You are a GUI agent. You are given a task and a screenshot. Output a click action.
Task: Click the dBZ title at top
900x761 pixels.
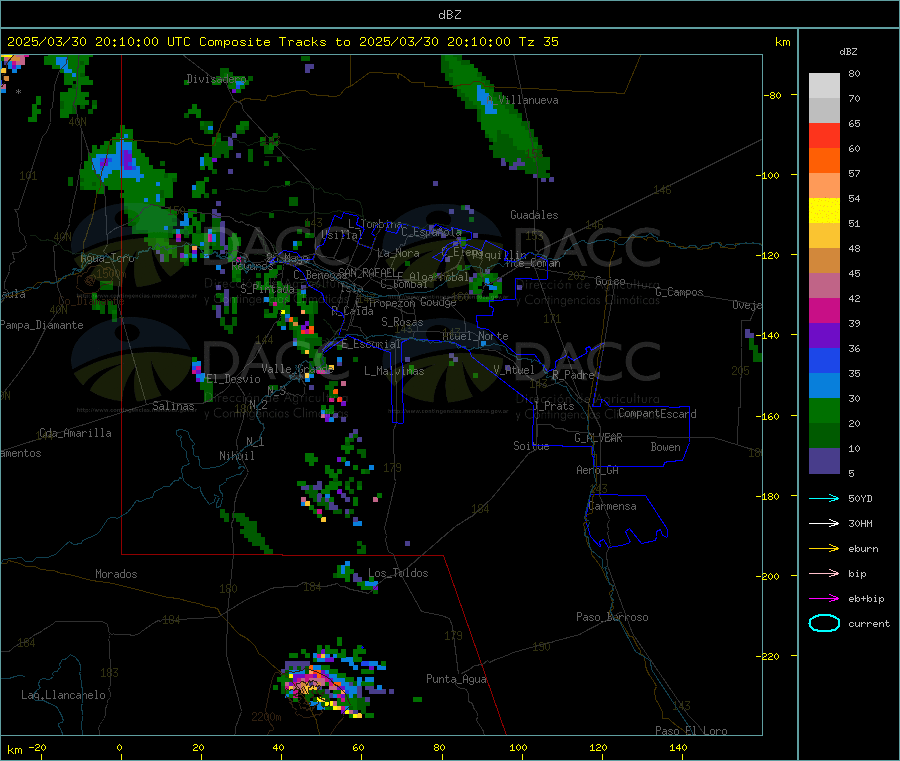449,14
